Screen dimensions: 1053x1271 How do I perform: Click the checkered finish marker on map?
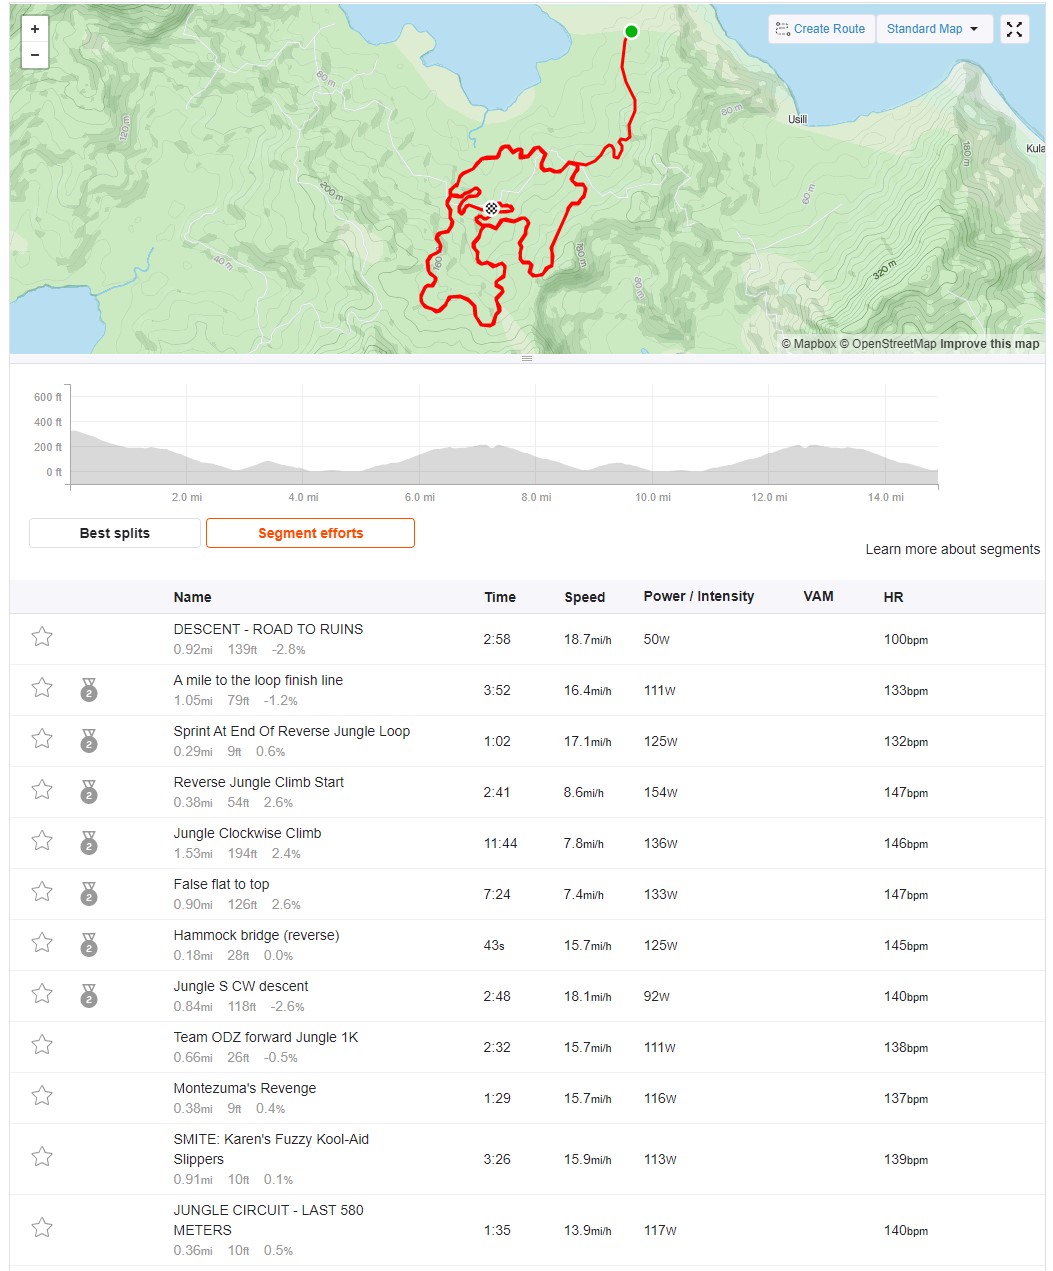tap(491, 208)
